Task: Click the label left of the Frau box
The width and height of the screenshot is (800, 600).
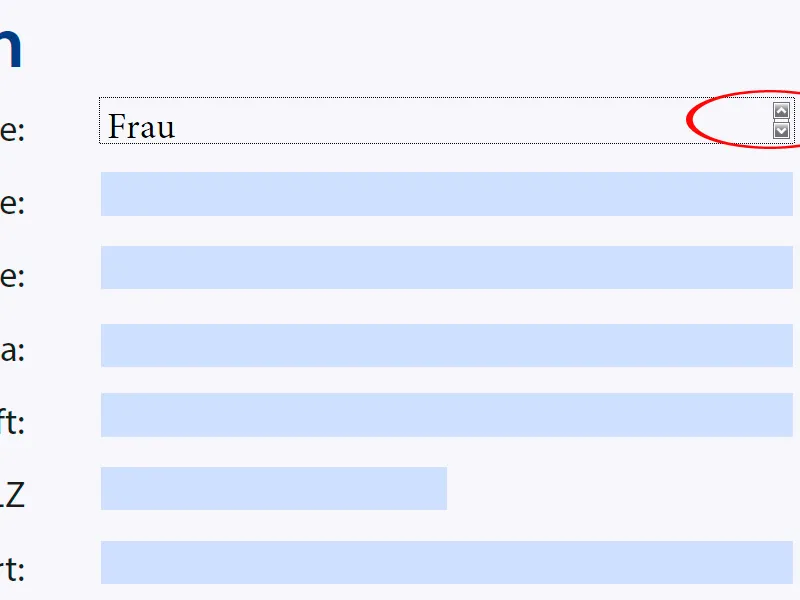Action: tap(11, 129)
